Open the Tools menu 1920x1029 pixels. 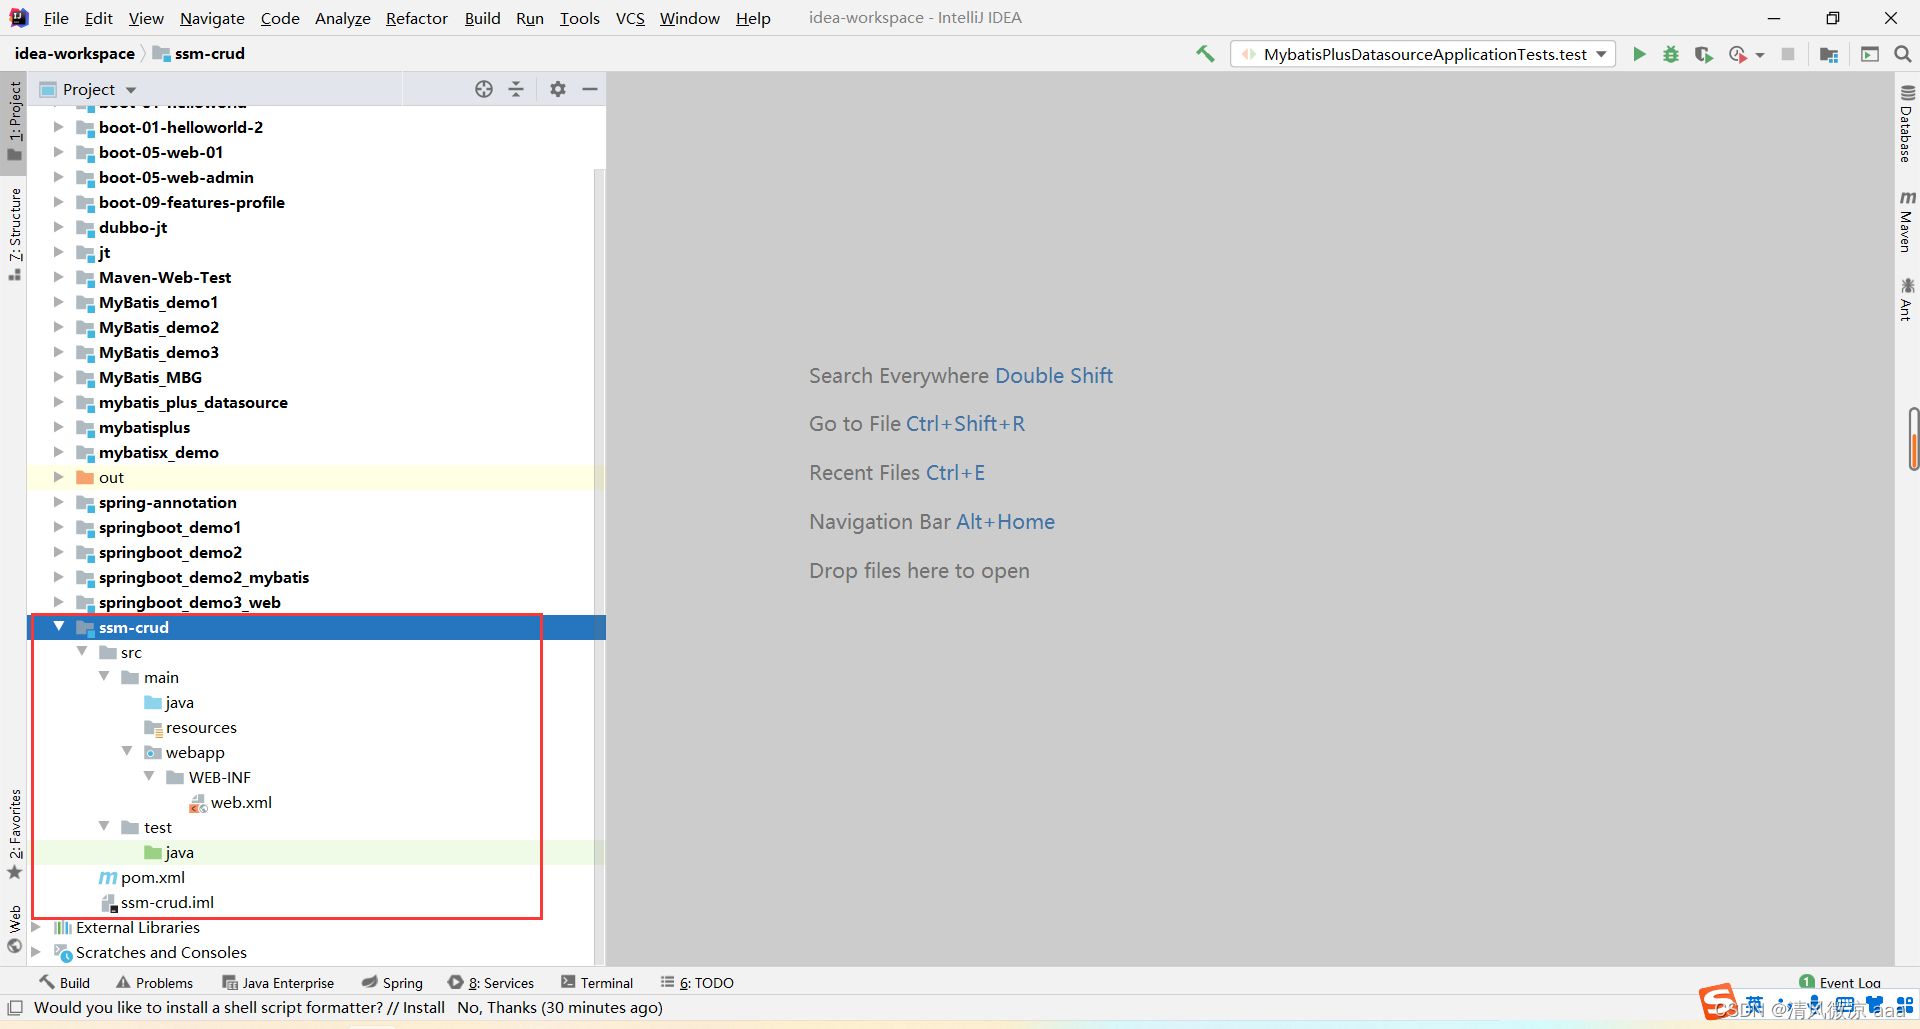point(579,18)
